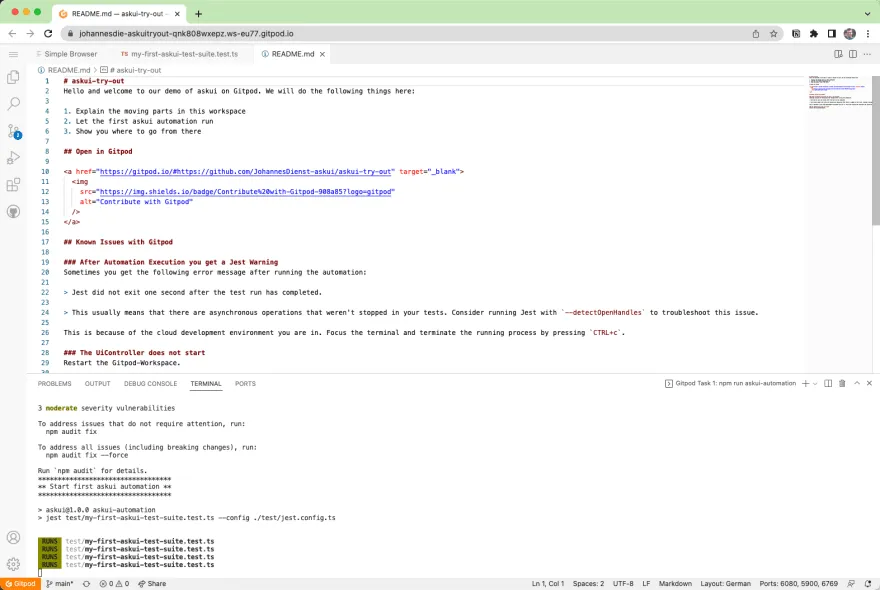The image size is (880, 590).
Task: Click line number 17 in gutter
Action: [45, 242]
